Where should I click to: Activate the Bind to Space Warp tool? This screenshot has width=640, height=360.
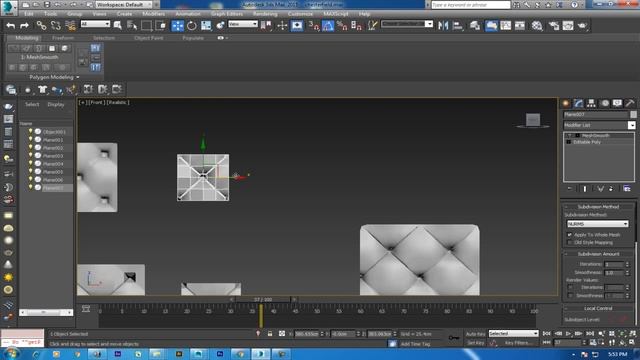[x=70, y=25]
